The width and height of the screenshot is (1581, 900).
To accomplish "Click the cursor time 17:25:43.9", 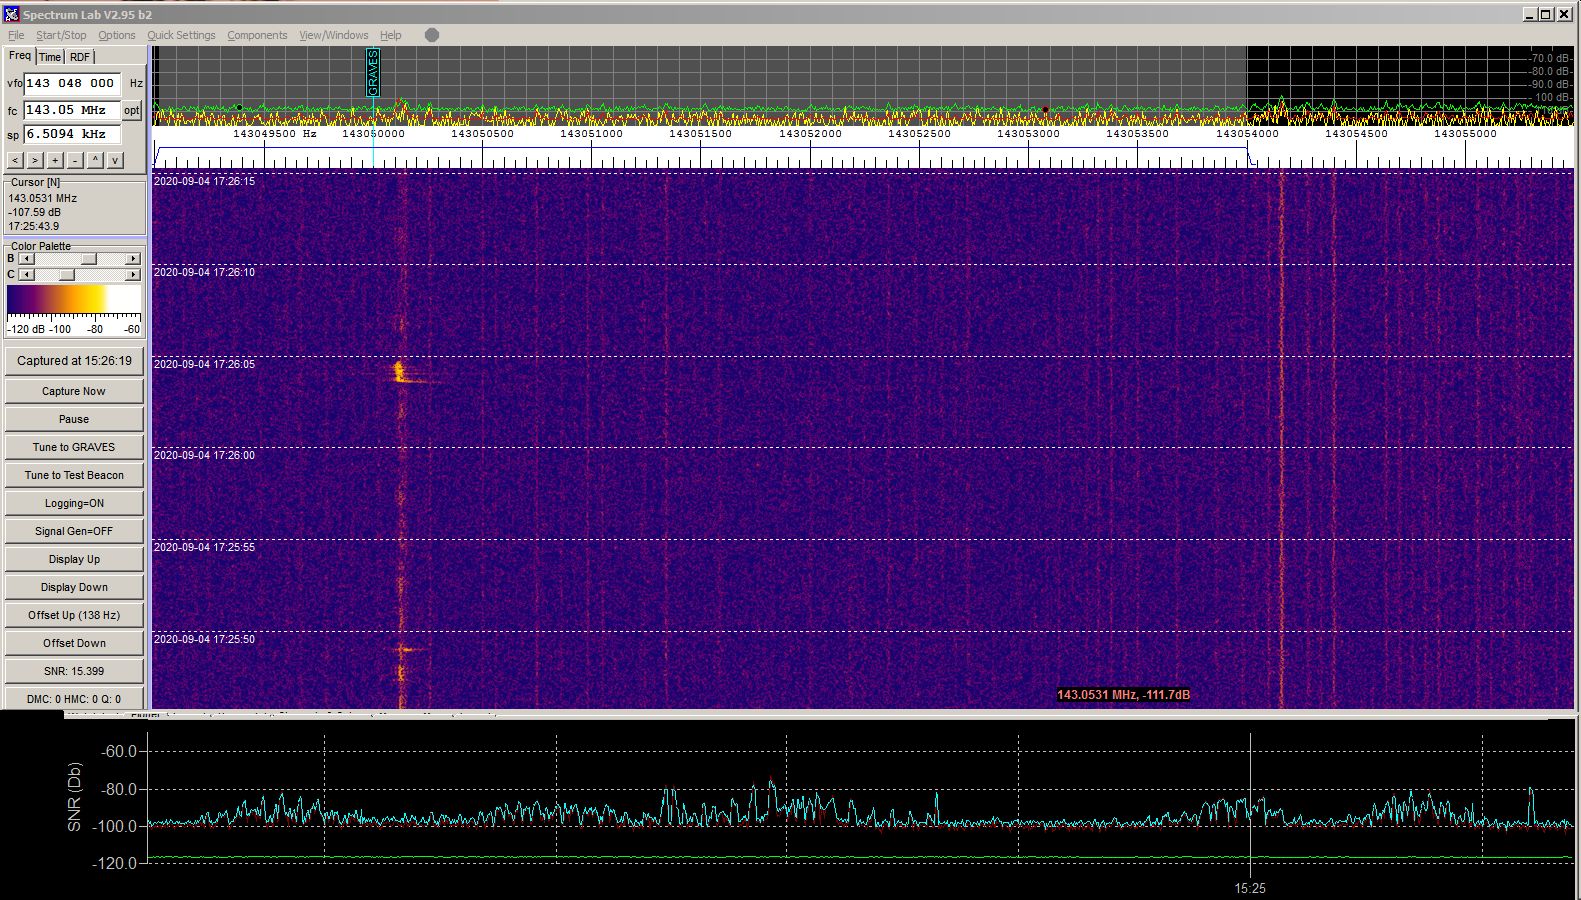I will [x=34, y=226].
